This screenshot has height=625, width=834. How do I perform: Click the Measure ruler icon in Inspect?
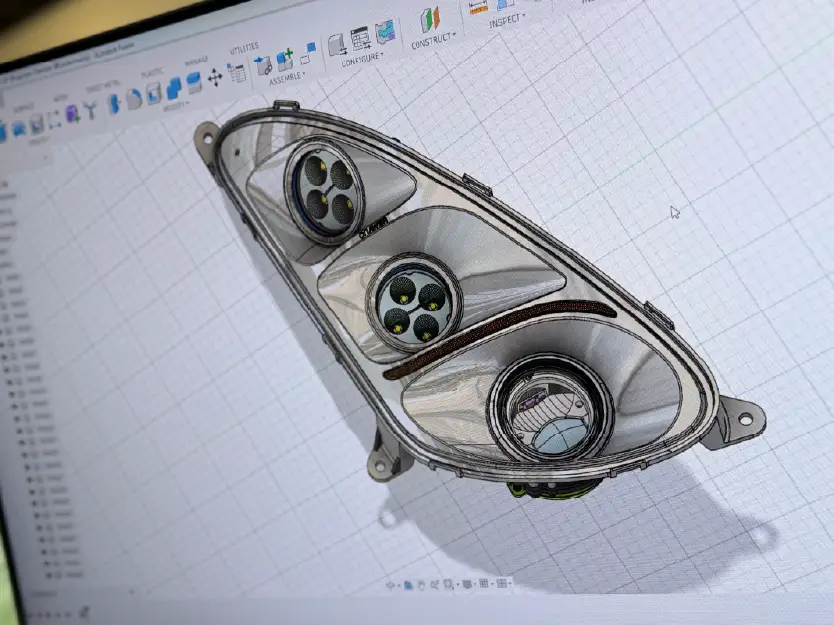(x=479, y=6)
